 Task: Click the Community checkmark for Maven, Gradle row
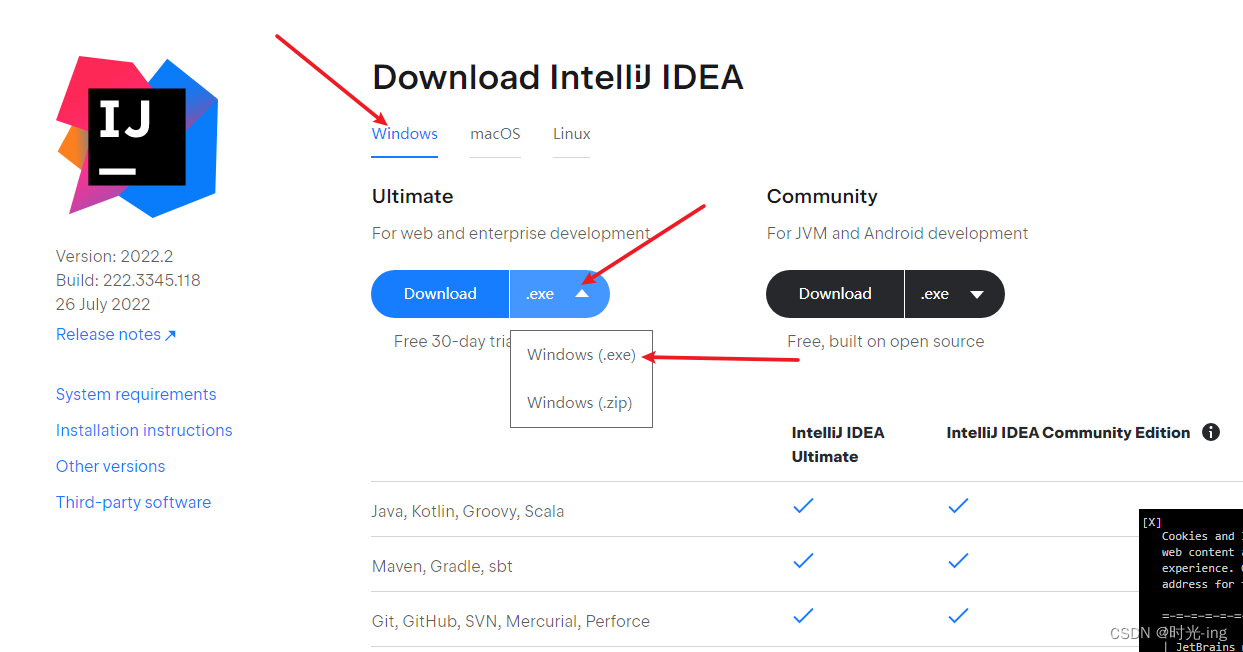pos(958,561)
